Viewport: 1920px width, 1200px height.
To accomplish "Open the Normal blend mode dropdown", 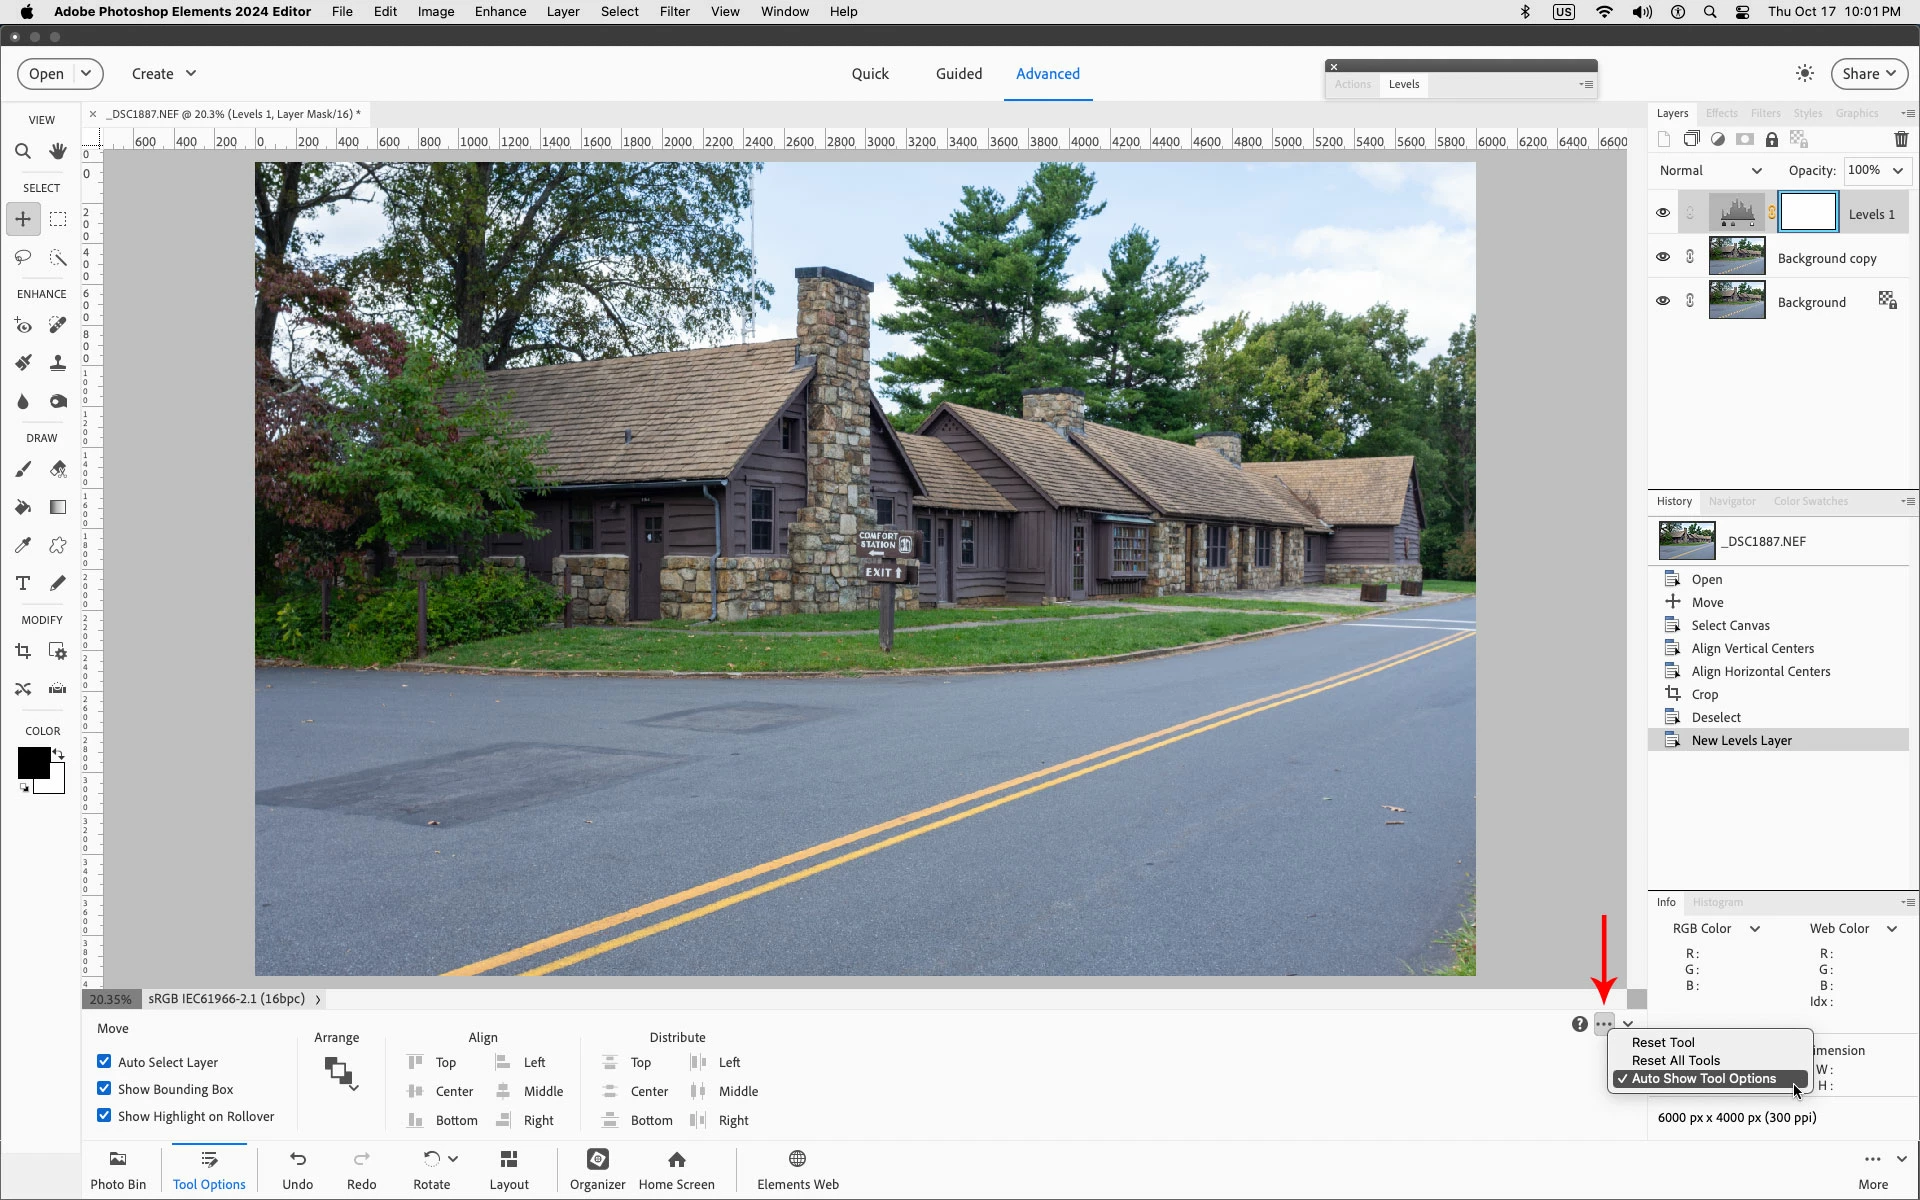I will click(1710, 171).
